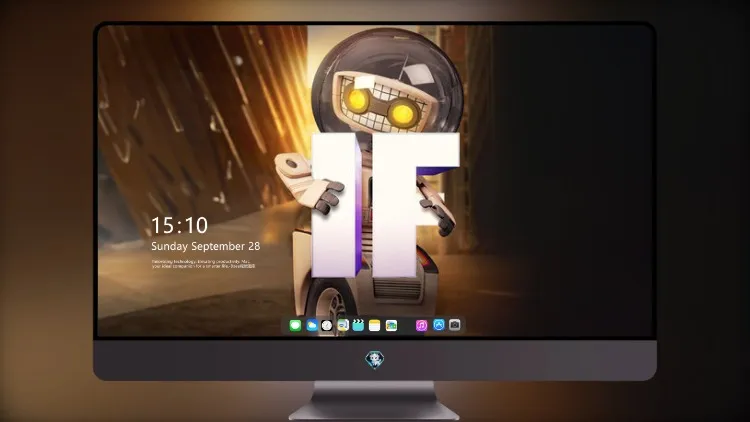This screenshot has height=422, width=750.
Task: Open the Photos gallery app in dock
Action: tap(391, 325)
